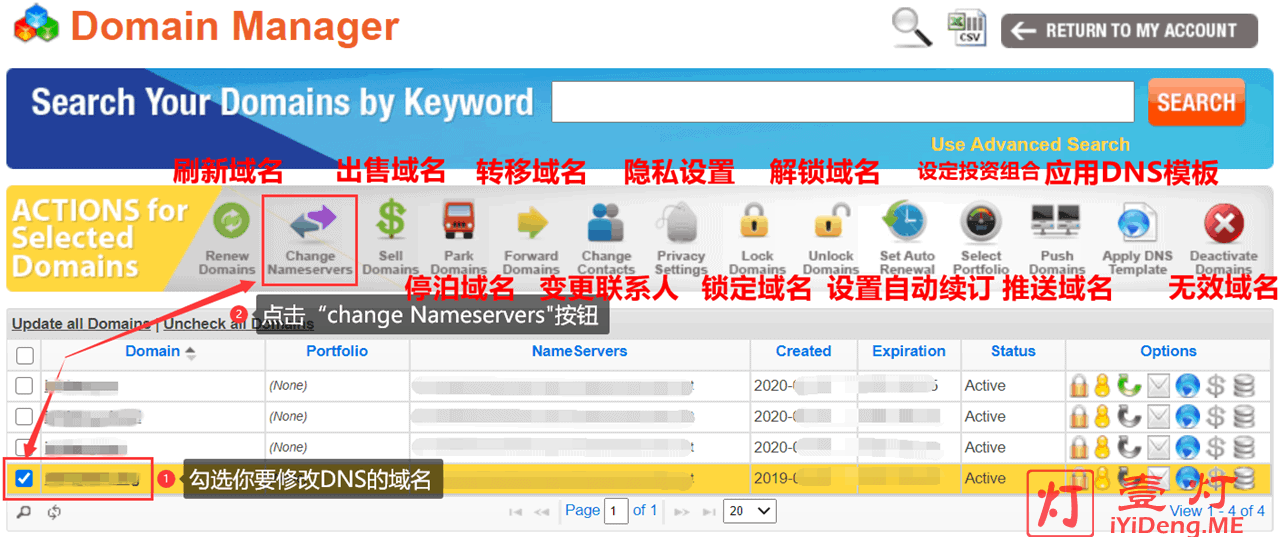Image resolution: width=1280 pixels, height=537 pixels.
Task: Open the contact person icon in first domain row
Action: pos(1102,386)
